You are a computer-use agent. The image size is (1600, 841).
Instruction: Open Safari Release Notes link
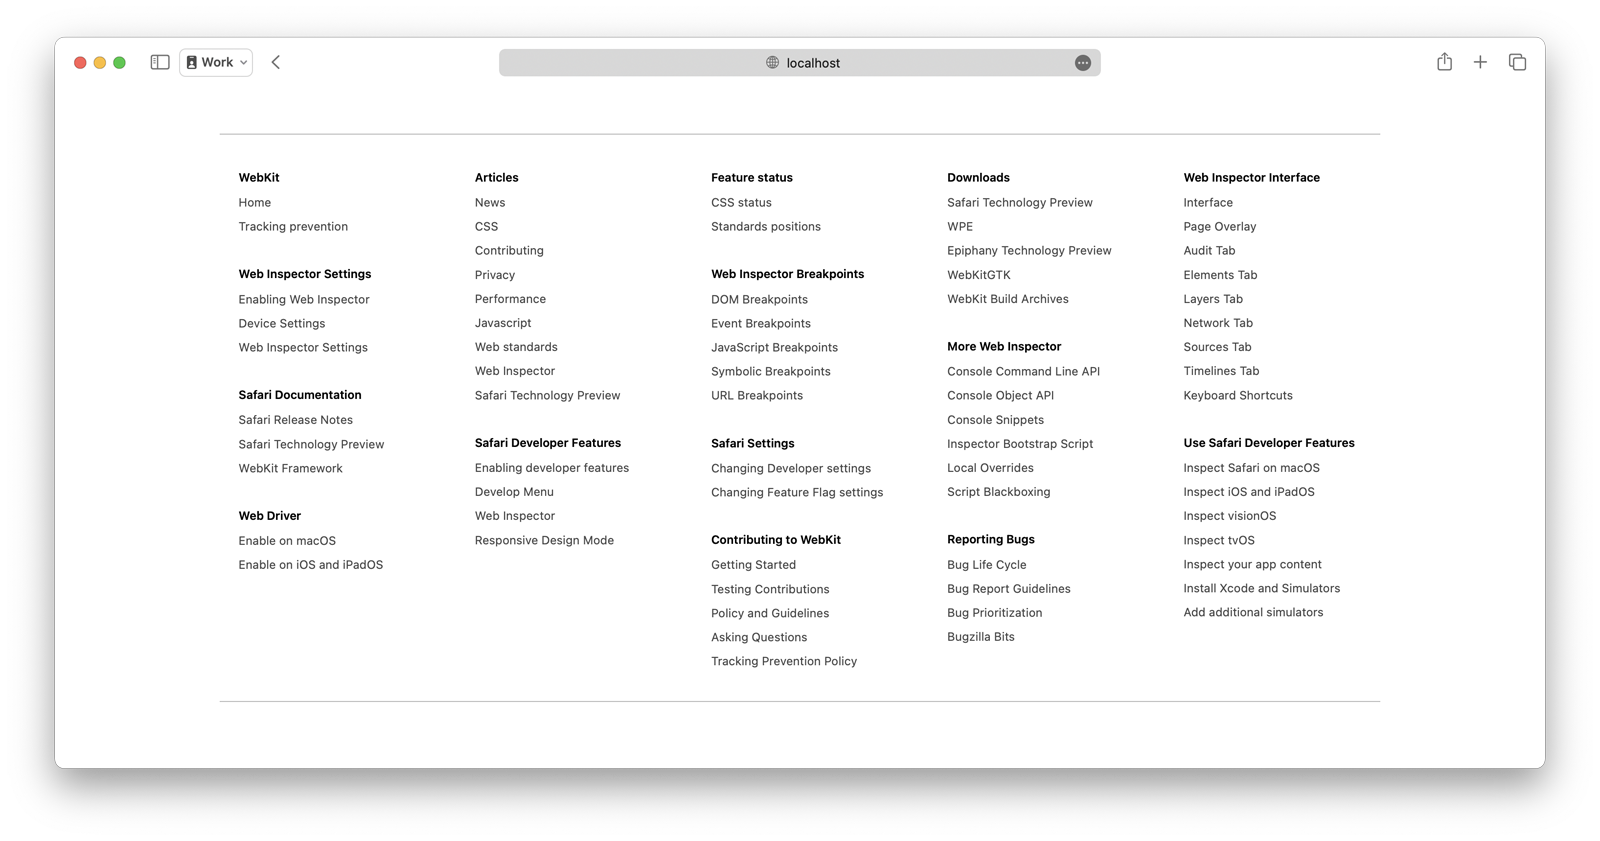tap(296, 420)
